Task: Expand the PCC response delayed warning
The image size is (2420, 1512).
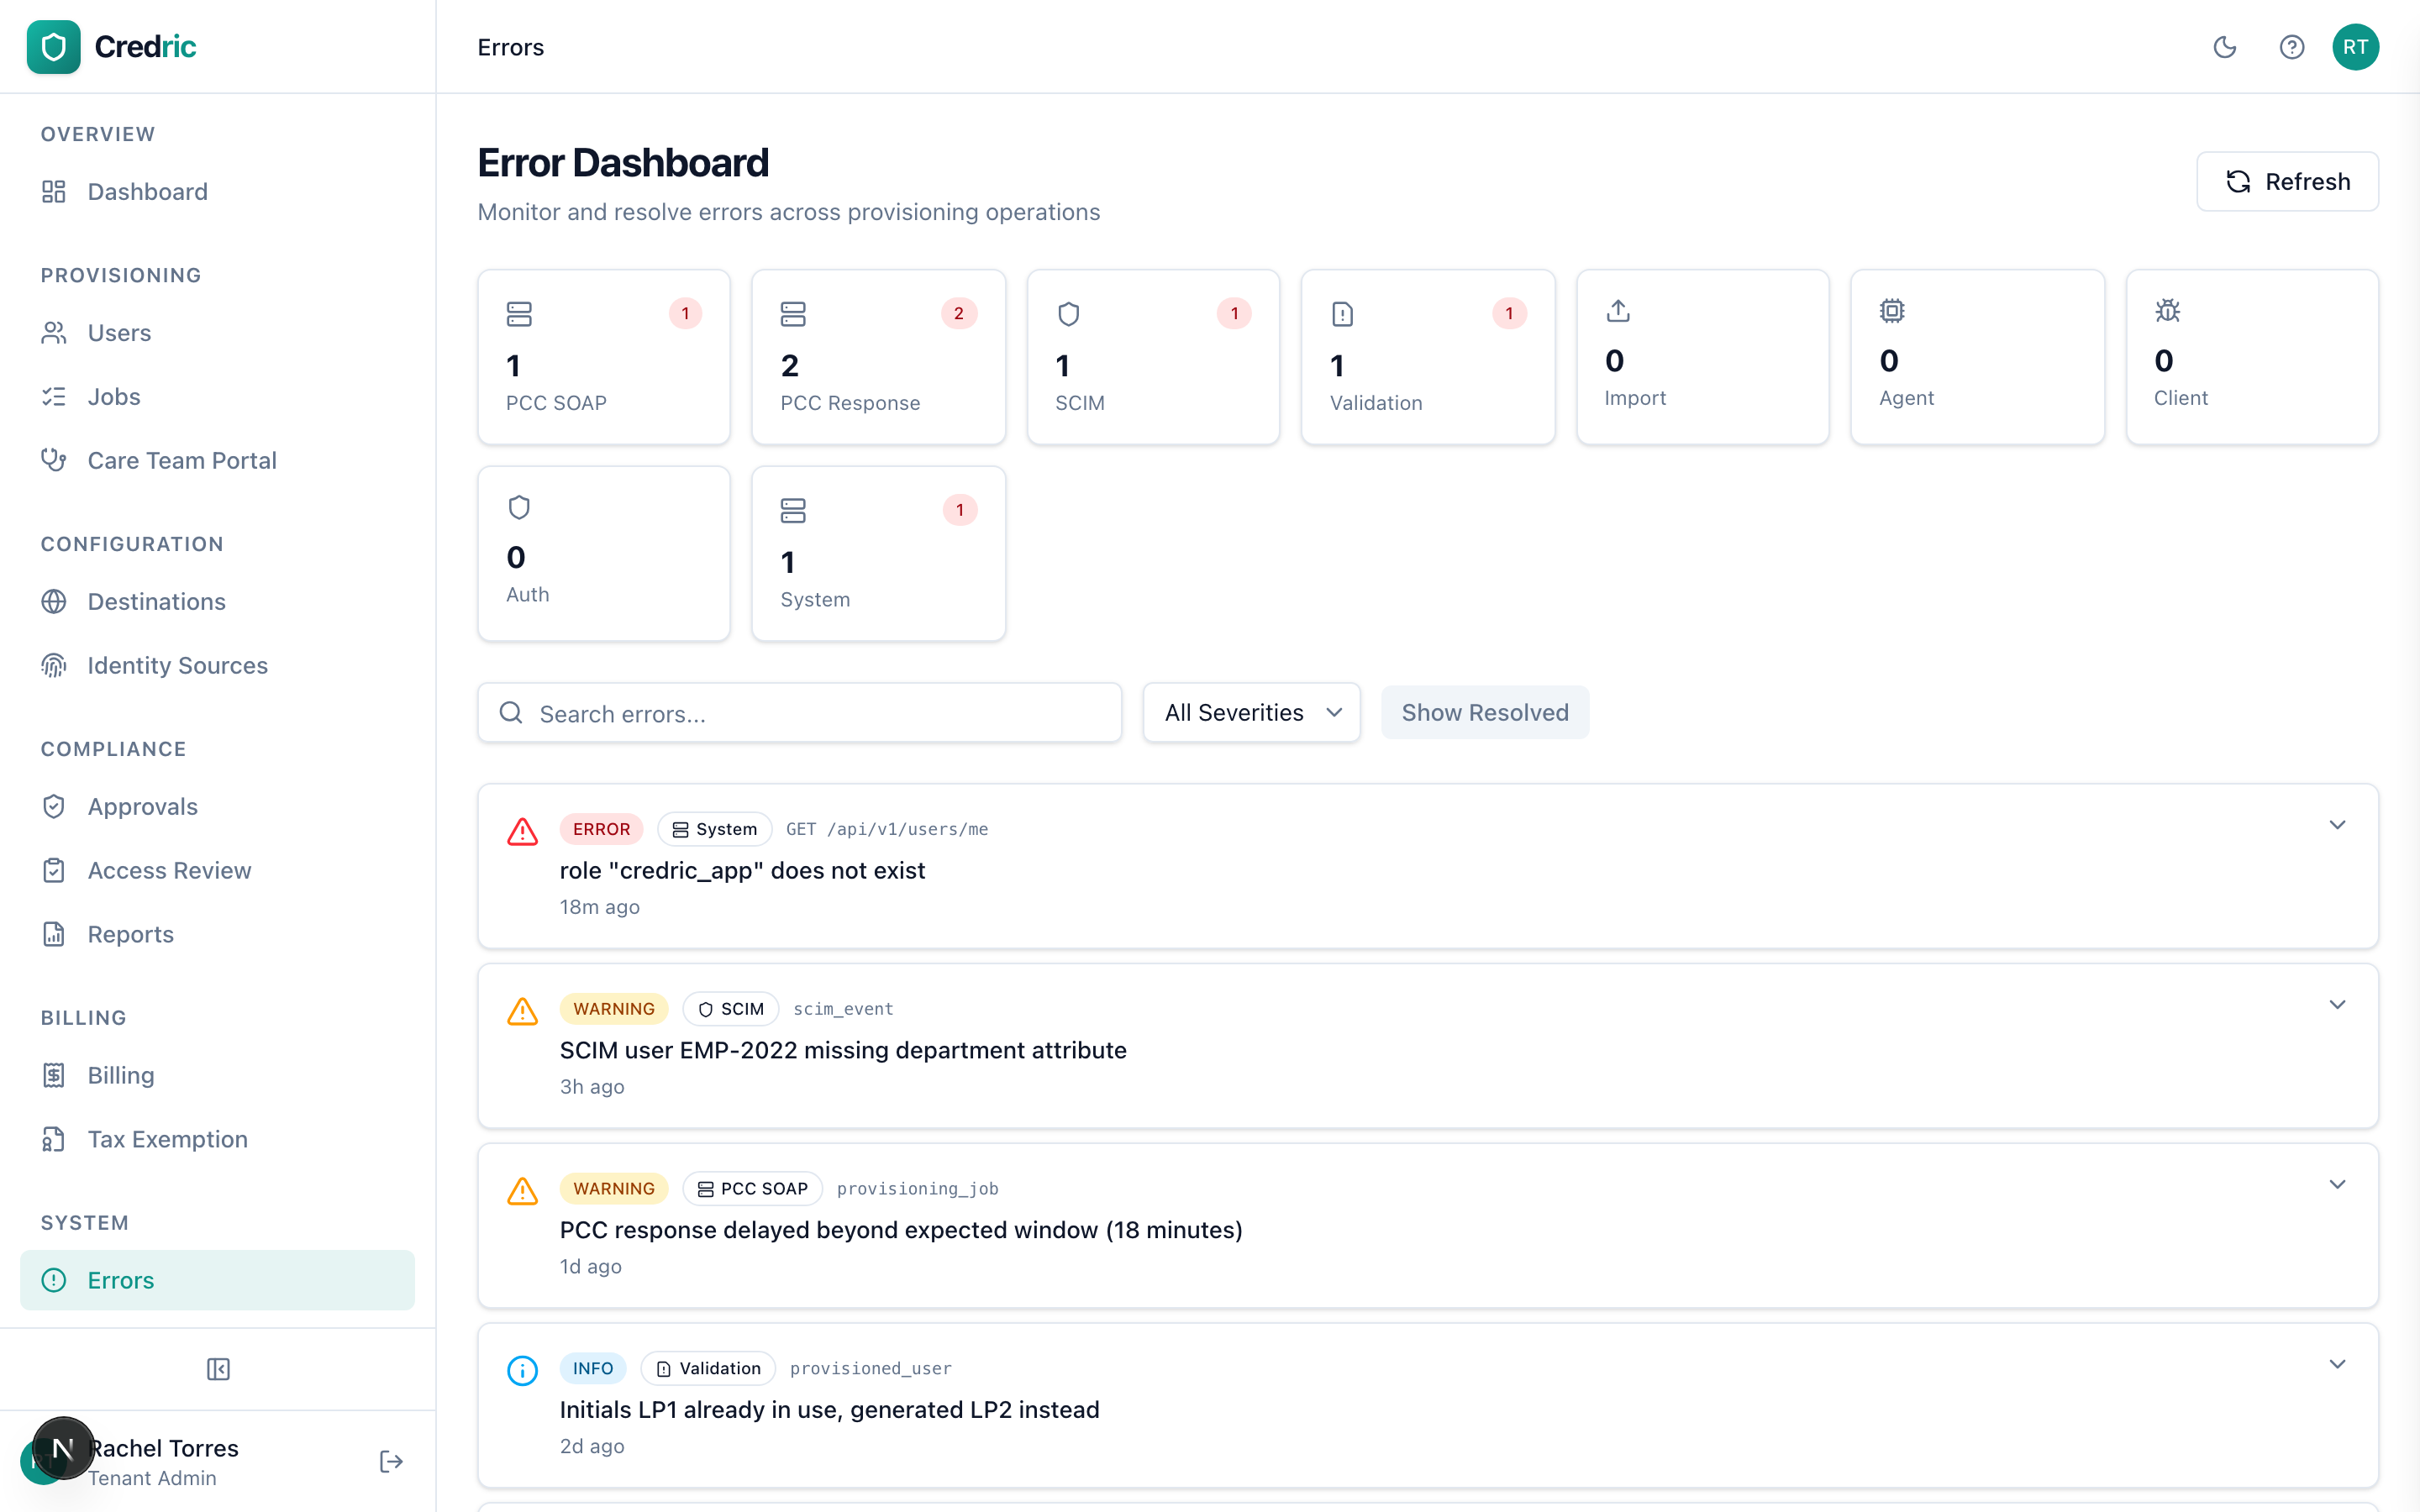Action: [x=2337, y=1185]
